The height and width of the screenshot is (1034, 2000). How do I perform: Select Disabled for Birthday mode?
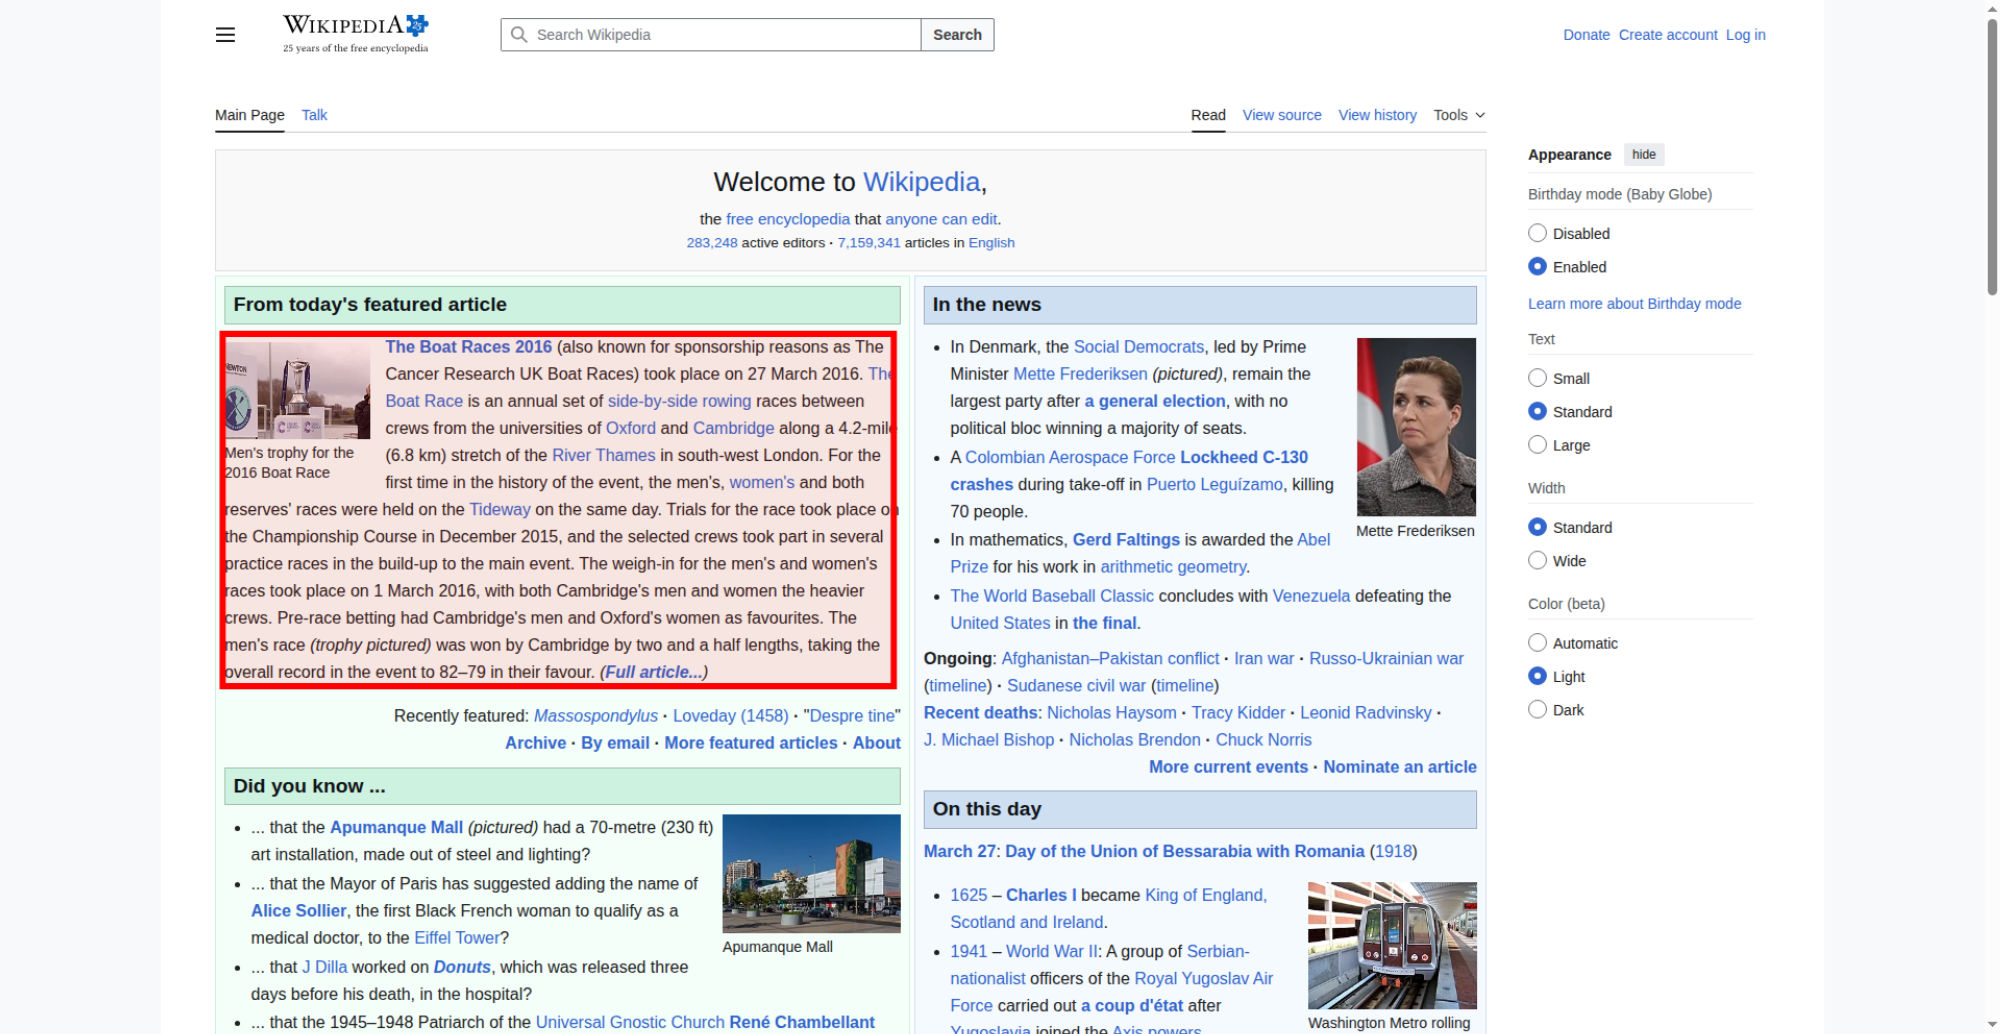coord(1537,233)
